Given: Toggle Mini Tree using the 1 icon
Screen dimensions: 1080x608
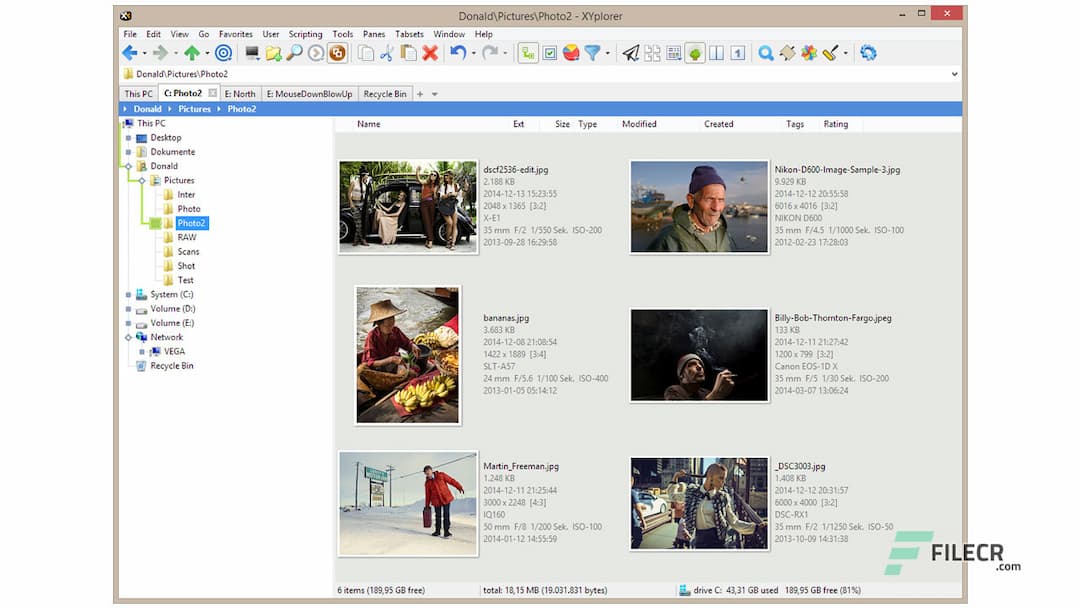Looking at the screenshot, I should tap(736, 52).
